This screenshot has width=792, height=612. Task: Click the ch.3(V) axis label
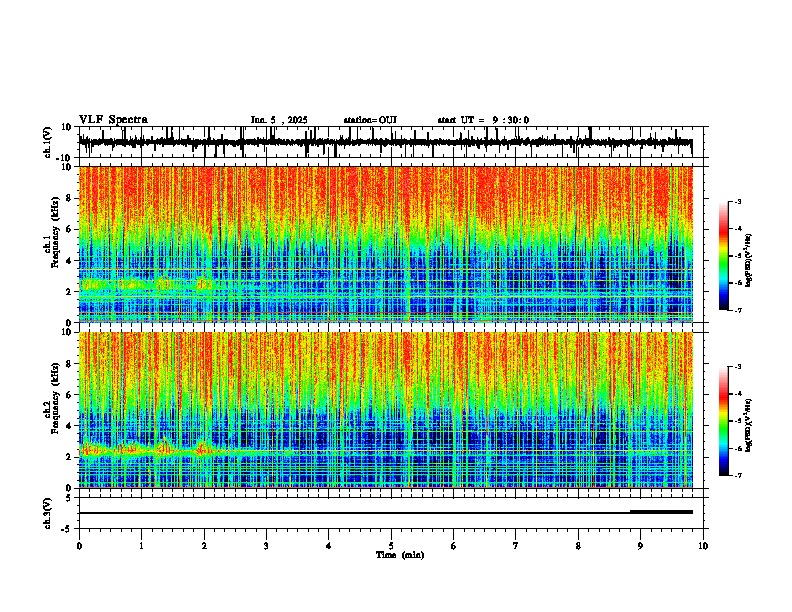[48, 513]
